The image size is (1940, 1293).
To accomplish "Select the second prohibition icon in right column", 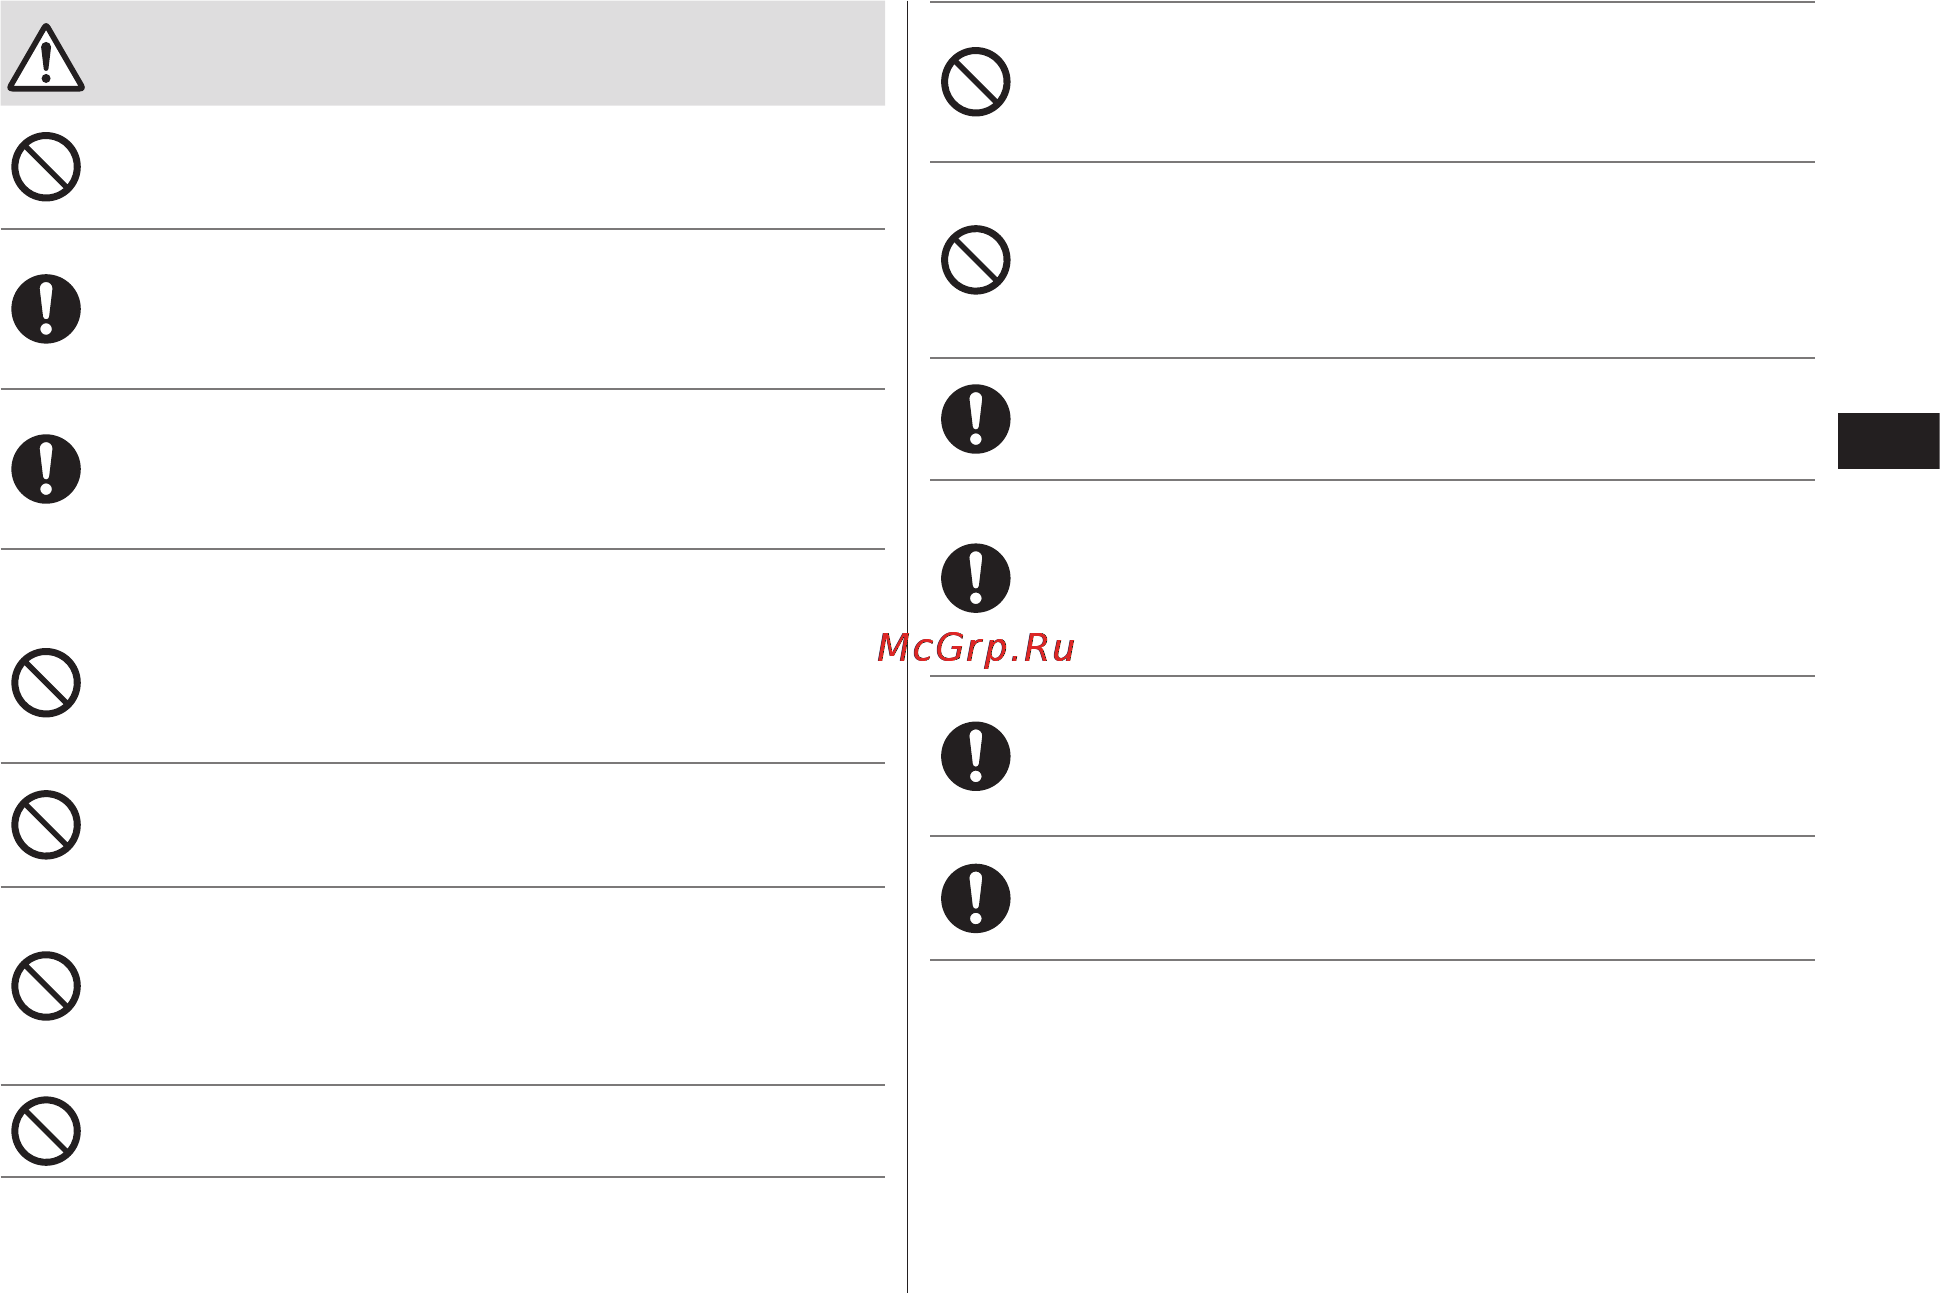I will (x=976, y=260).
